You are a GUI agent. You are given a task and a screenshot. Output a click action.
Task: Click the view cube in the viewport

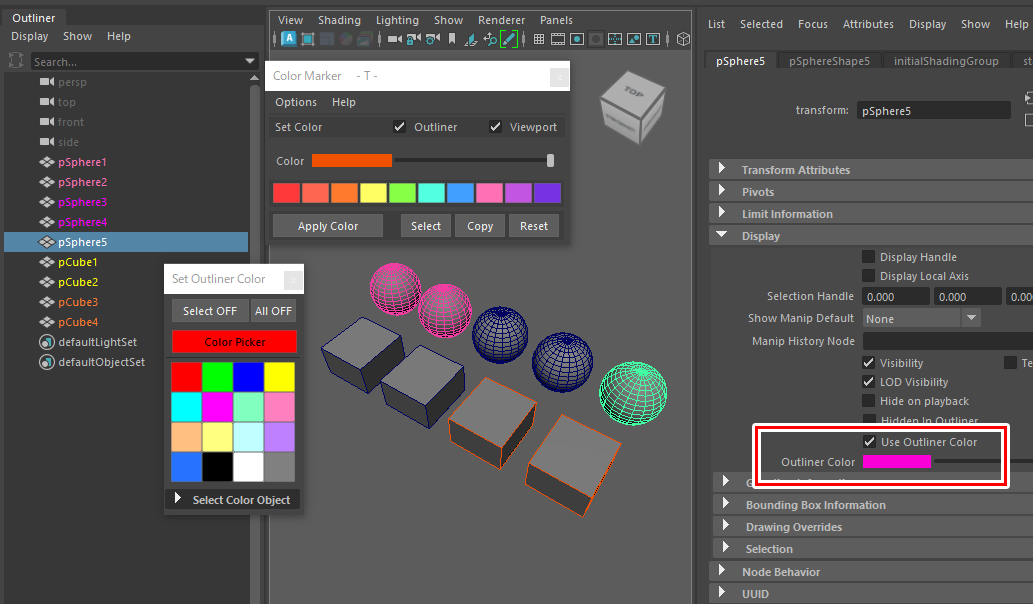[632, 109]
